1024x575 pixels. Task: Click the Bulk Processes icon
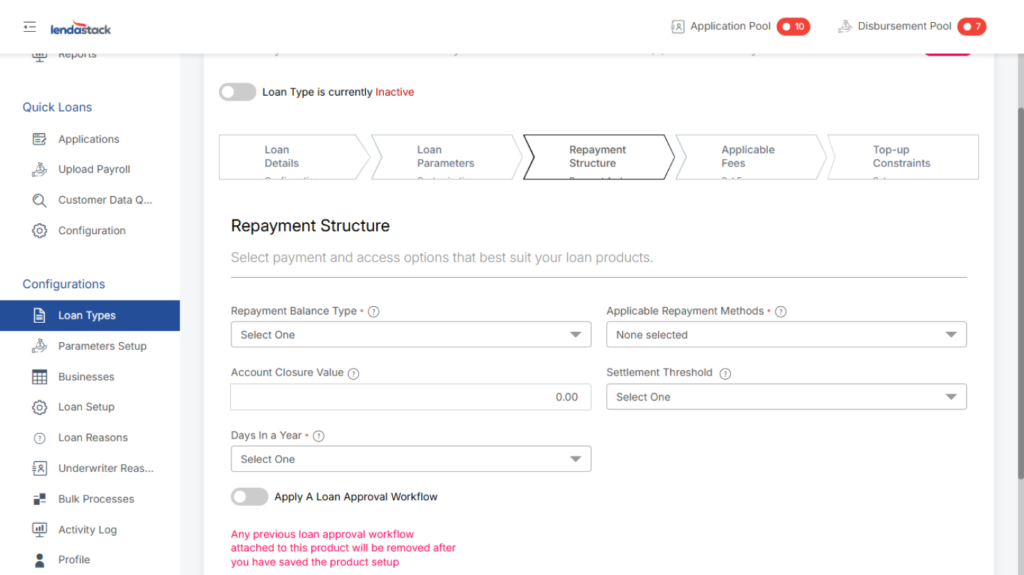pos(40,499)
